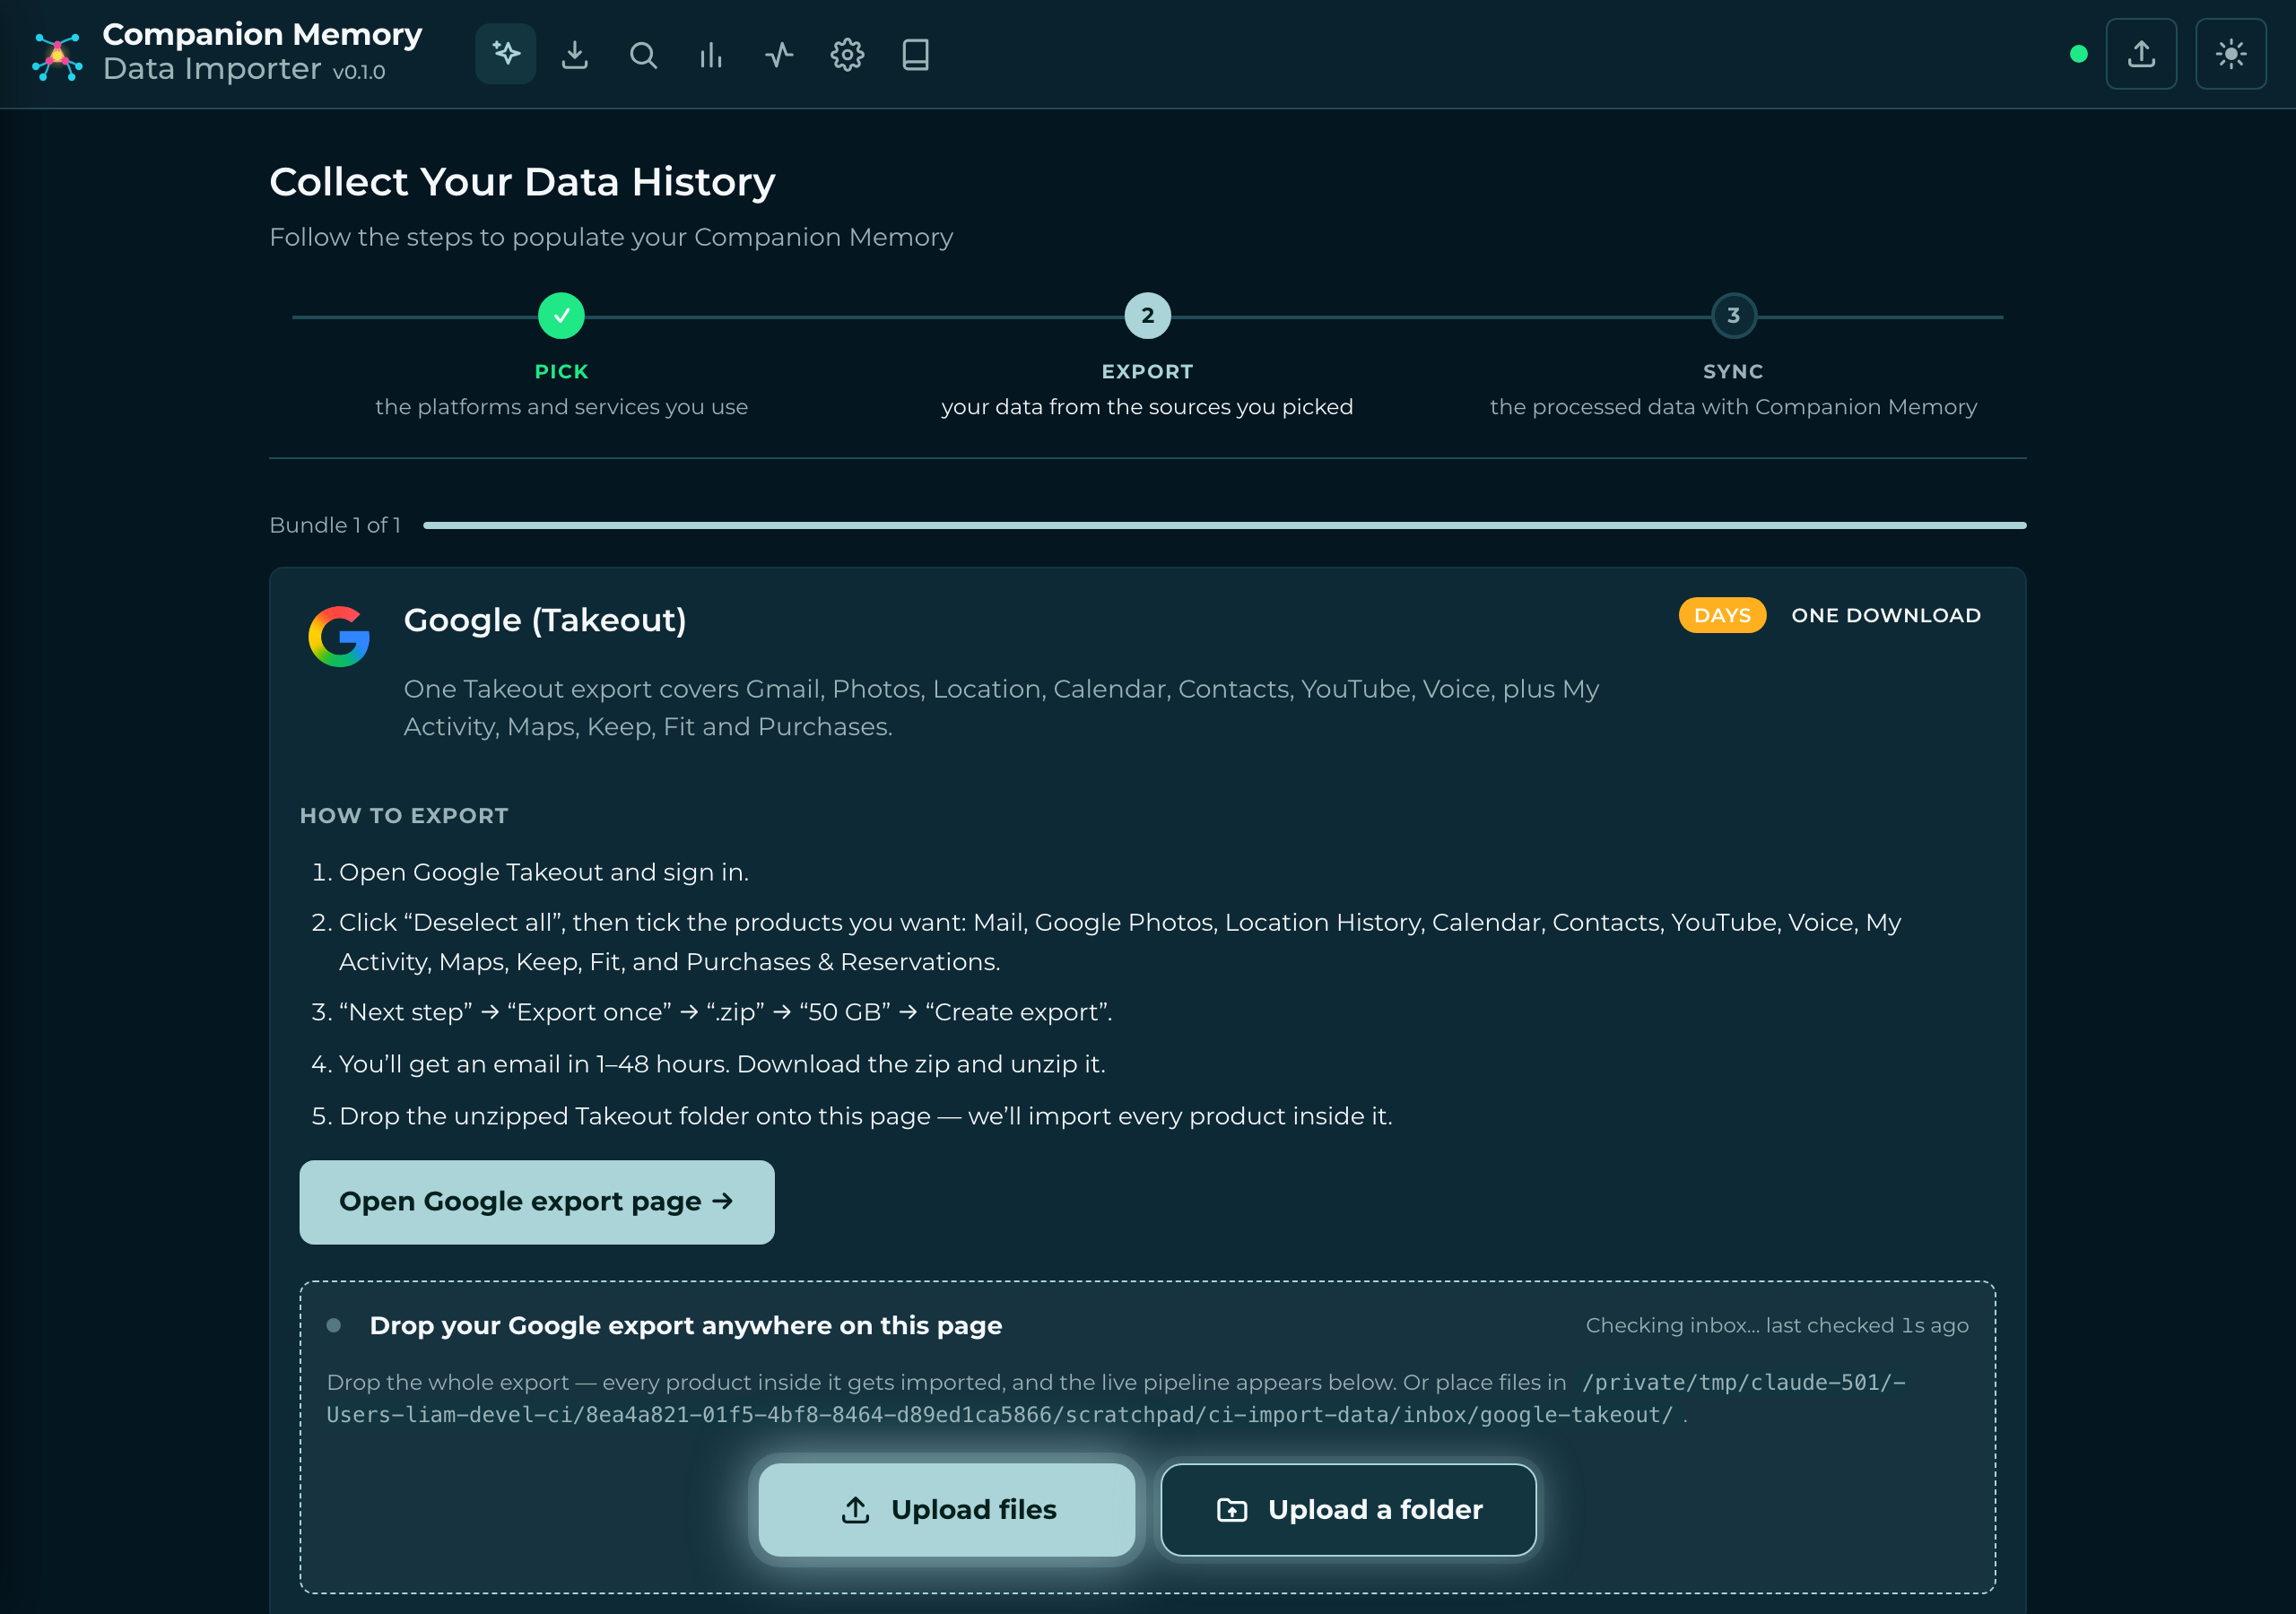Click the ONE DOWNLOAD label
The height and width of the screenshot is (1614, 2296).
tap(1885, 615)
